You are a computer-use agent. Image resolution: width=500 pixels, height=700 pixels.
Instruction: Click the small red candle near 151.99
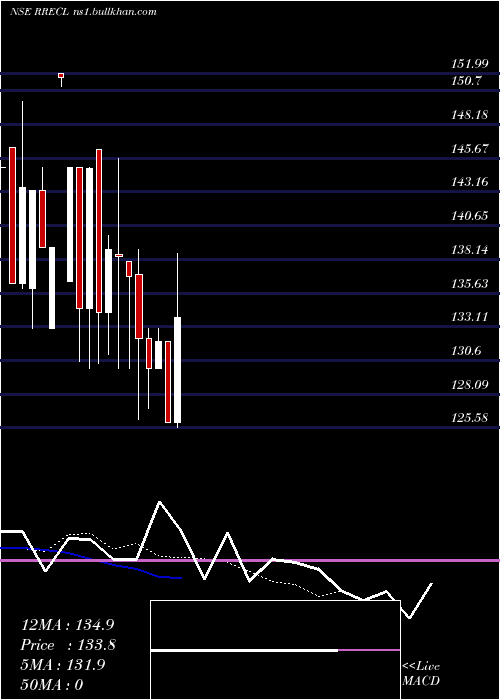pyautogui.click(x=61, y=76)
